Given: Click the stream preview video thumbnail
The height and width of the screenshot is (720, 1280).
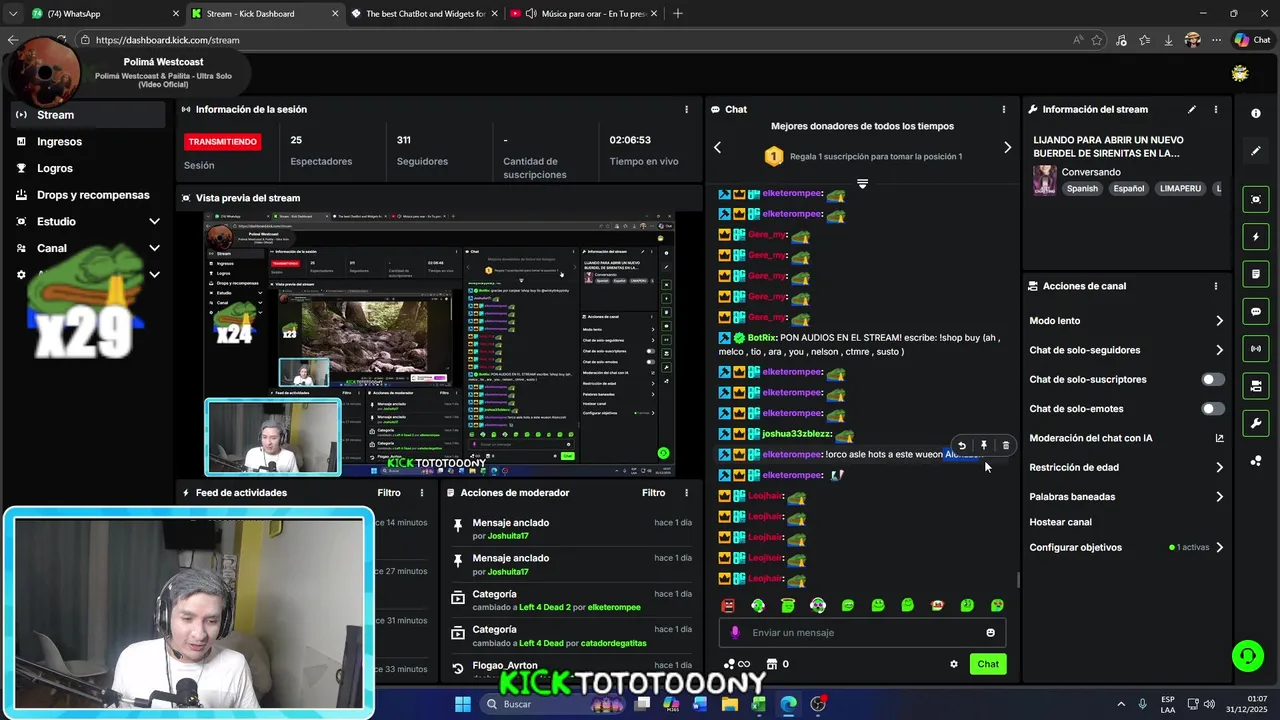Looking at the screenshot, I should coord(439,344).
